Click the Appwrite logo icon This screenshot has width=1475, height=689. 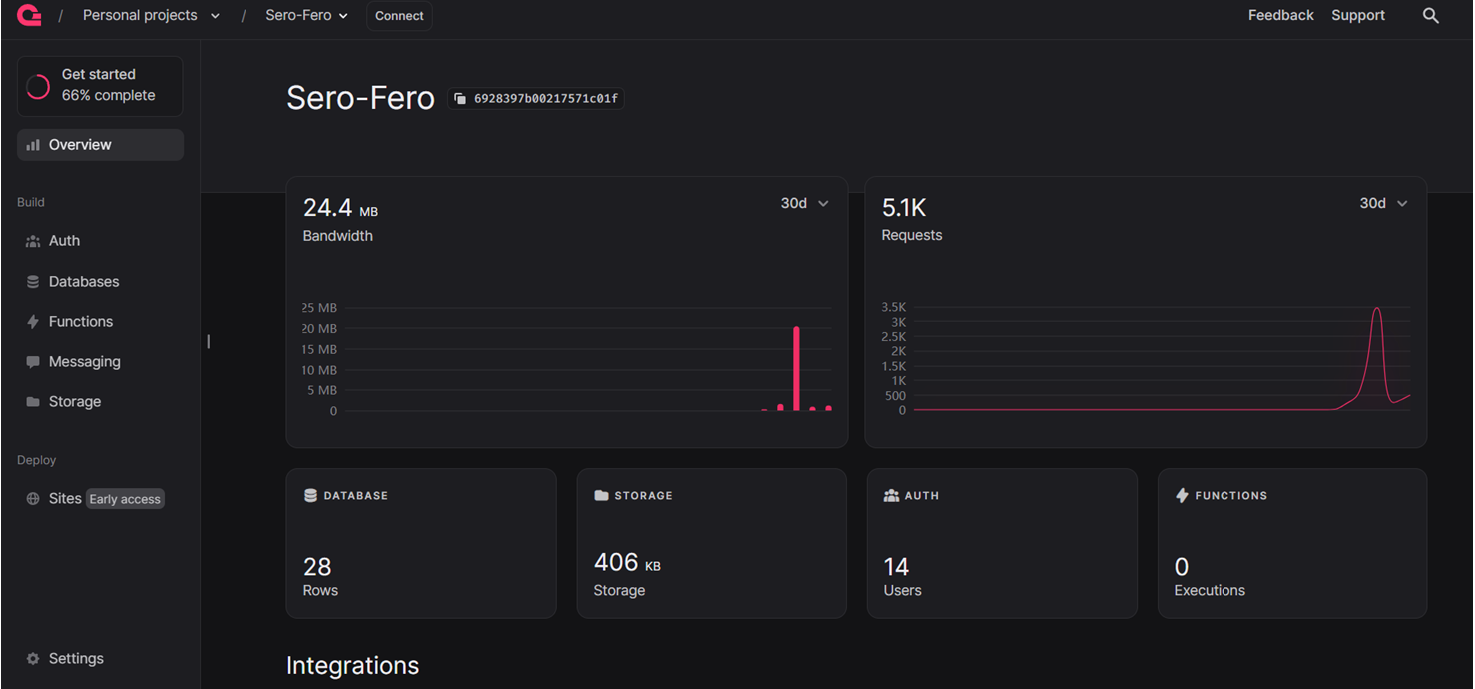coord(29,15)
